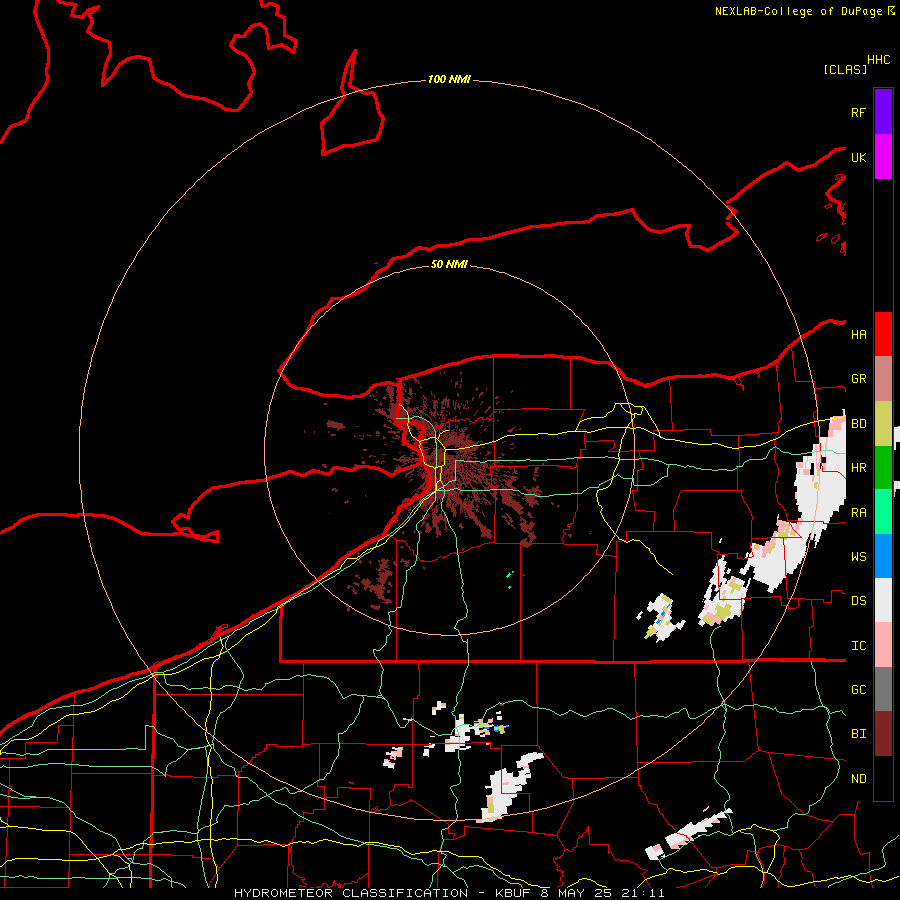The image size is (900, 900).
Task: Click the GC legend label
Action: tap(858, 689)
